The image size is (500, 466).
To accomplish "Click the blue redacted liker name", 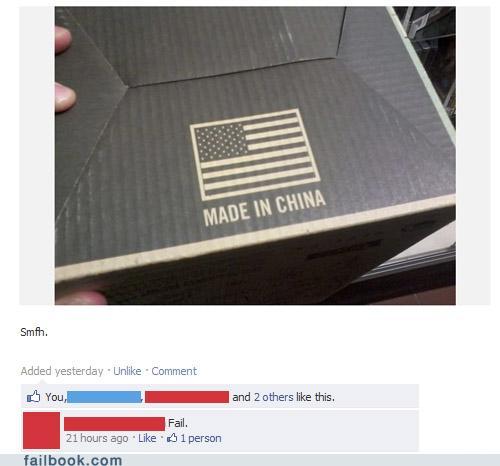I will coord(104,397).
